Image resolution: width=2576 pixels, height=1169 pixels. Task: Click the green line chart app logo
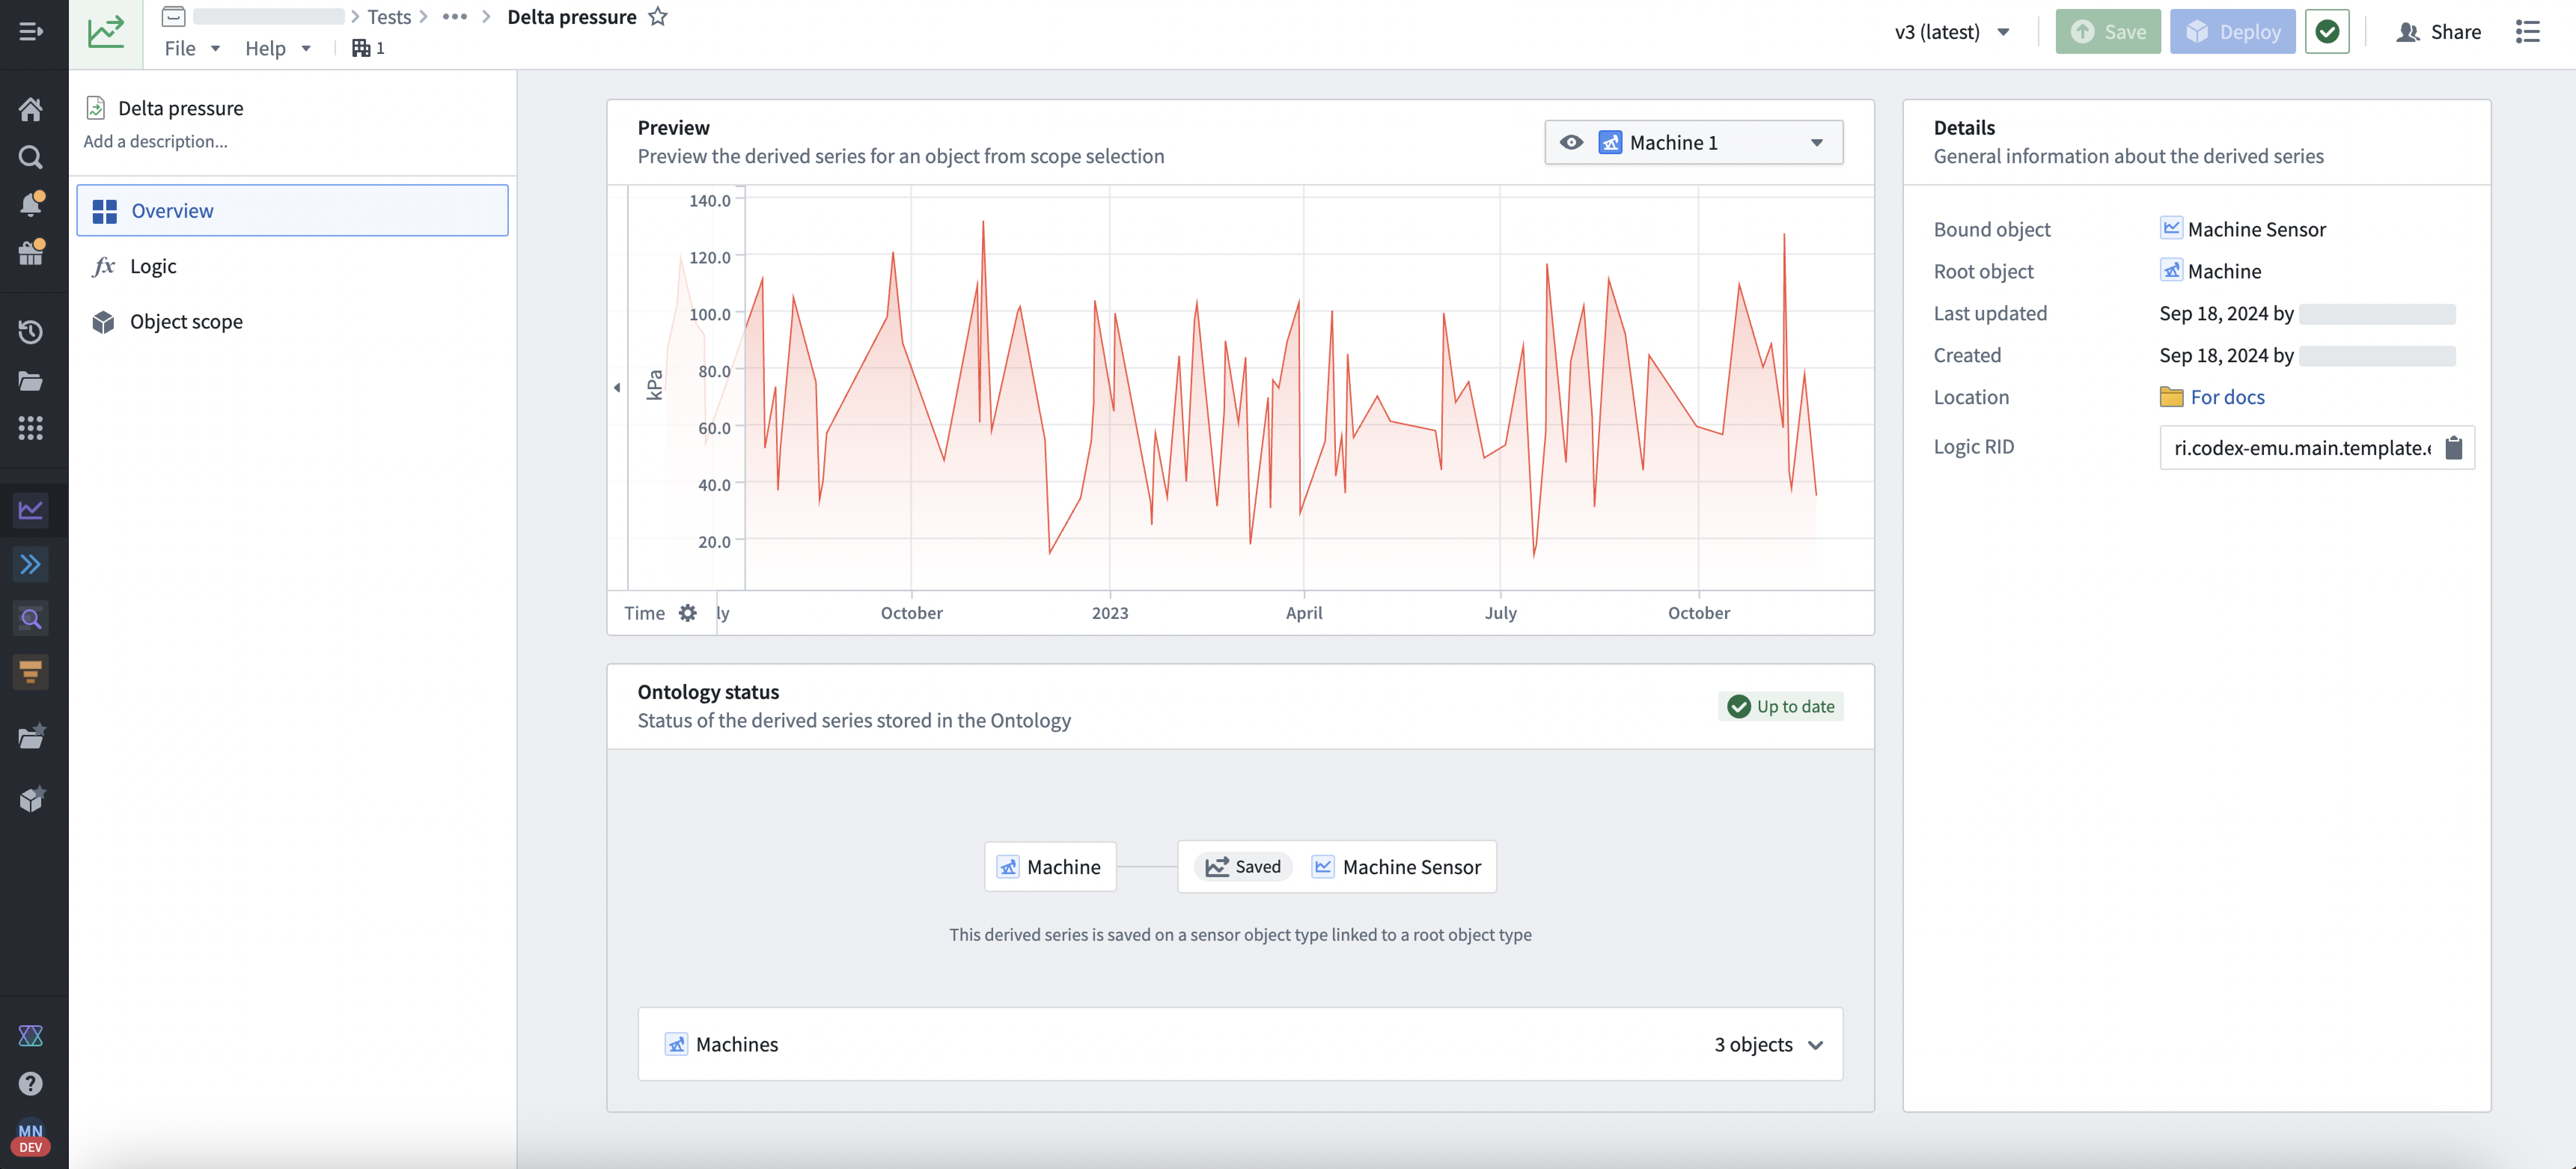click(x=106, y=32)
